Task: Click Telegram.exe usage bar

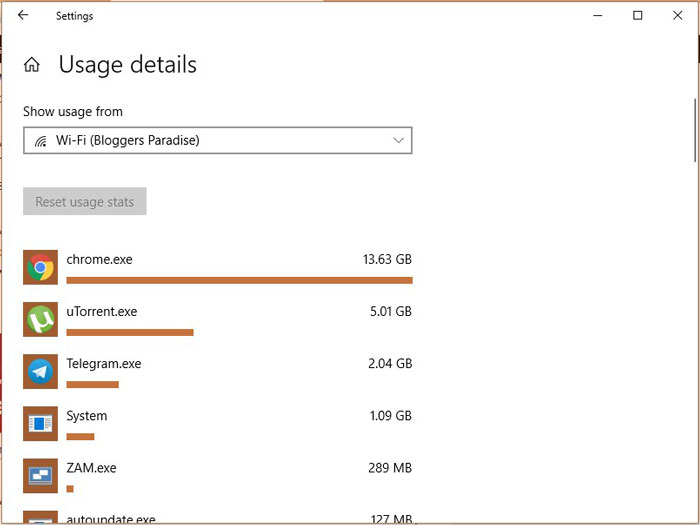Action: click(x=93, y=384)
